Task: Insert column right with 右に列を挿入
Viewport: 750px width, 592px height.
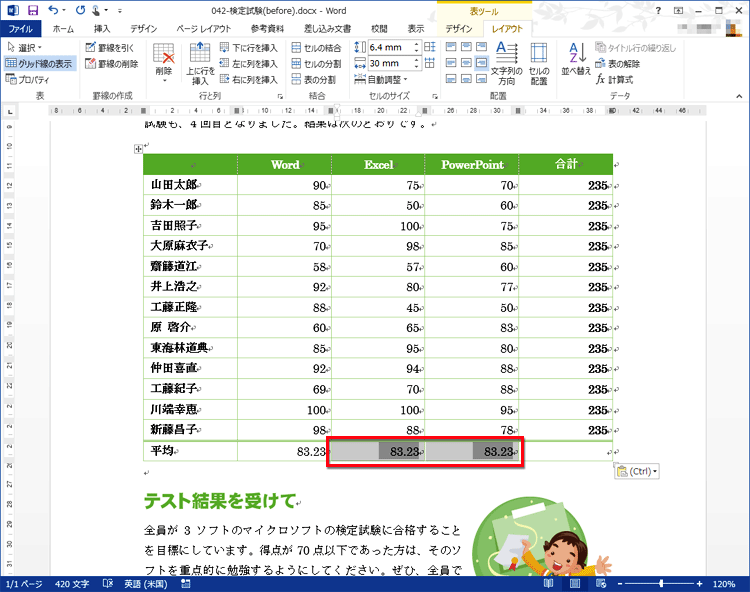Action: pyautogui.click(x=249, y=79)
